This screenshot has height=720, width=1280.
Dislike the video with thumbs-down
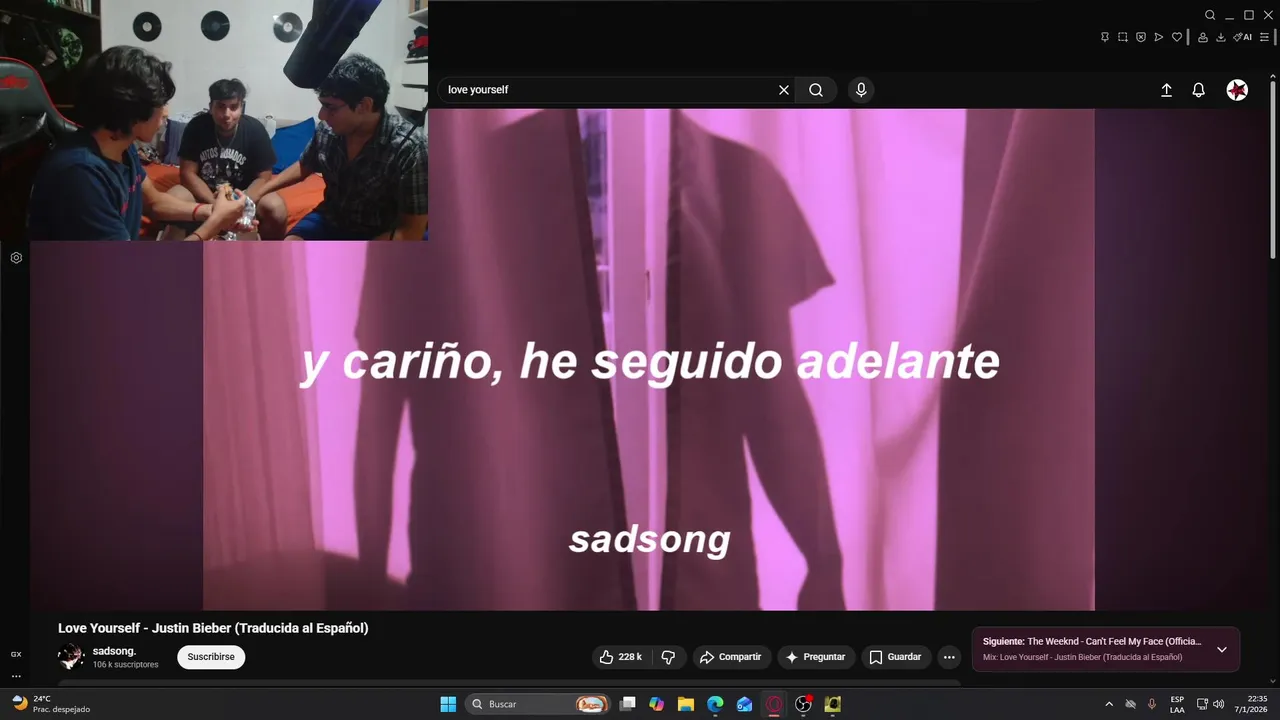tap(668, 657)
